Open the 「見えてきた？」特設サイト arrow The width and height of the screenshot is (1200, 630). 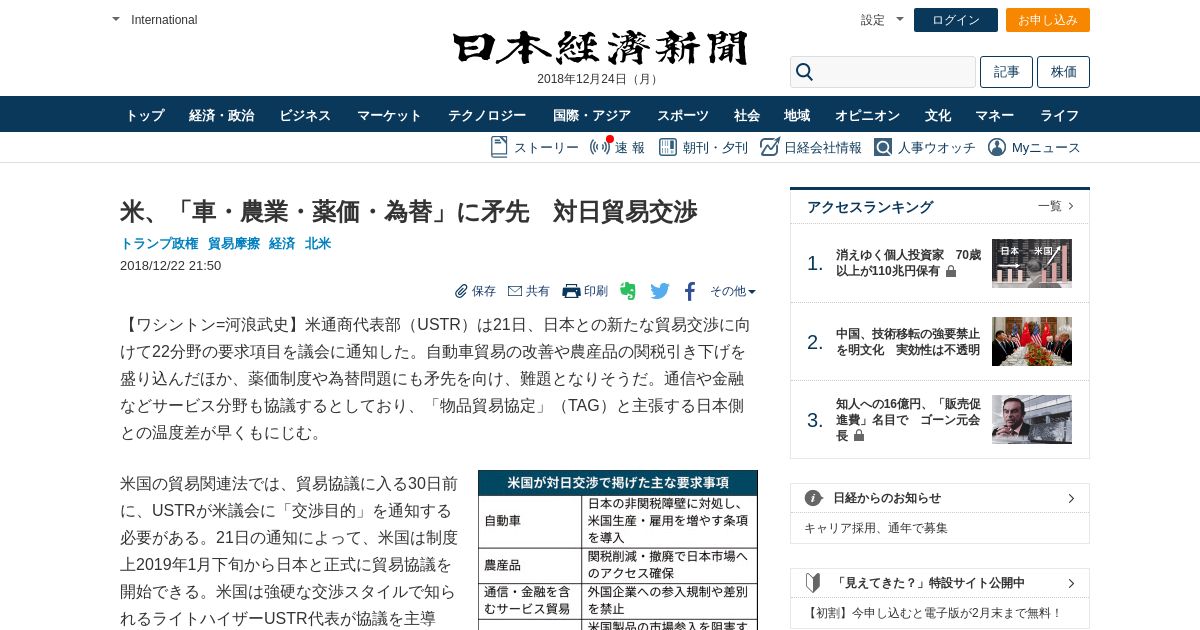1071,583
